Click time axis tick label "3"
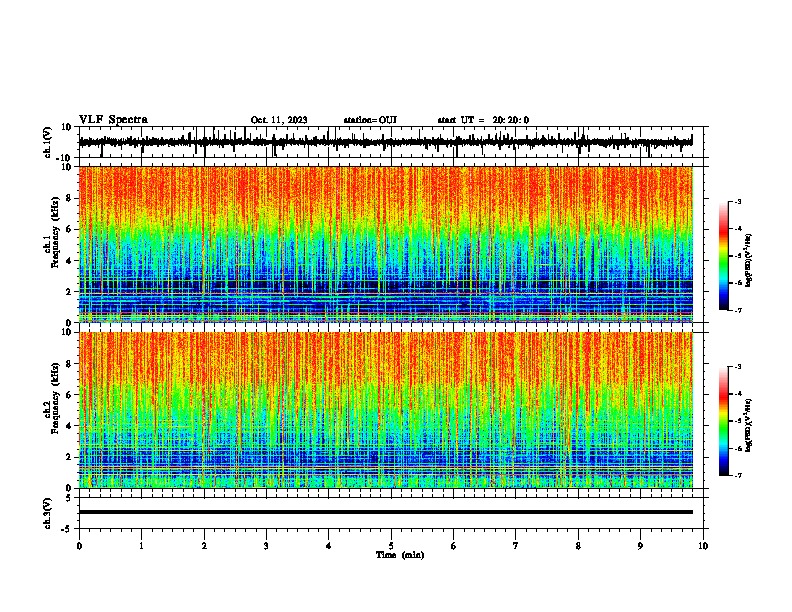792x612 pixels. (266, 546)
